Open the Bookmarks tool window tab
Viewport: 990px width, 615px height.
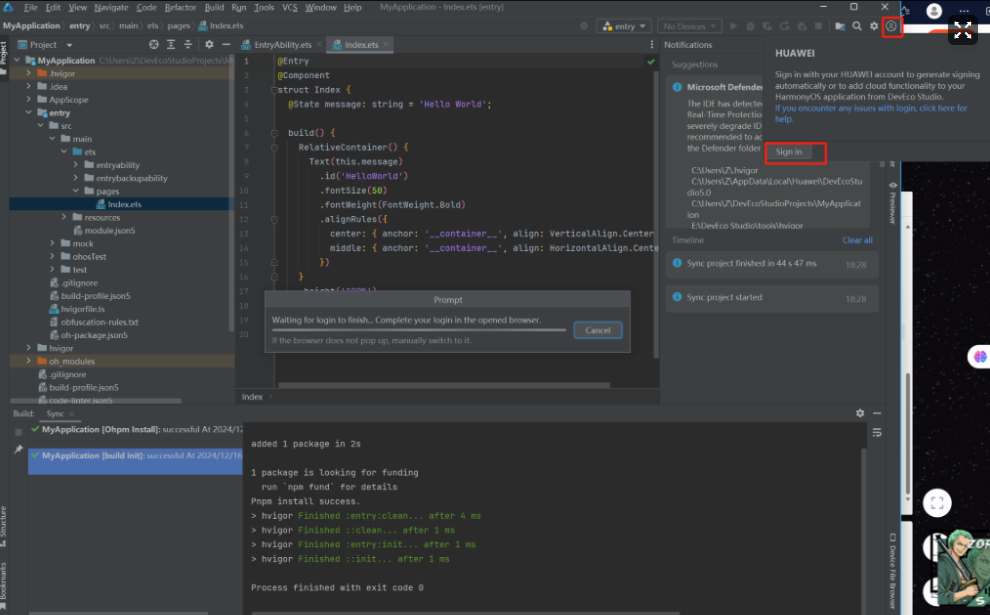(x=4, y=585)
